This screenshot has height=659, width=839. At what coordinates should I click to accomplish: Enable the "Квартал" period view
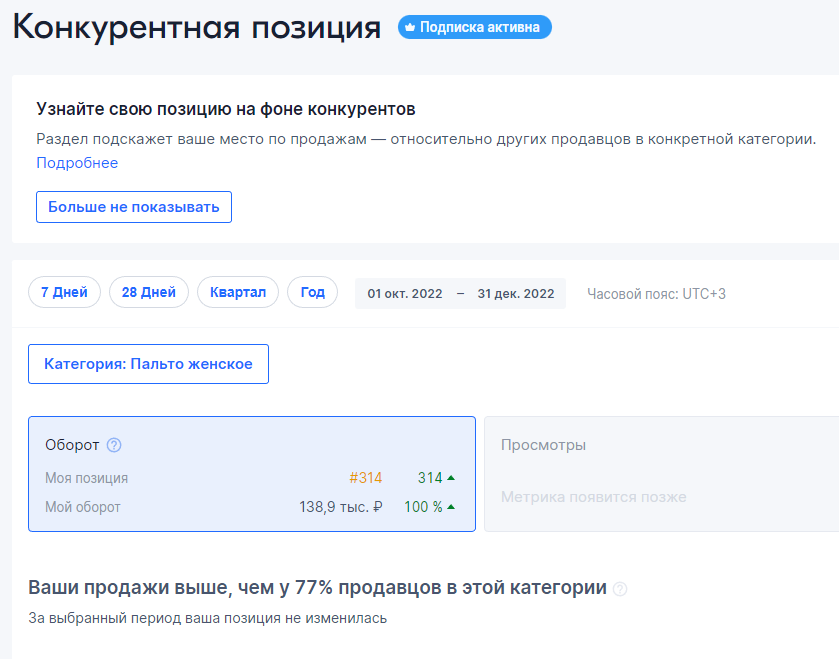(237, 292)
